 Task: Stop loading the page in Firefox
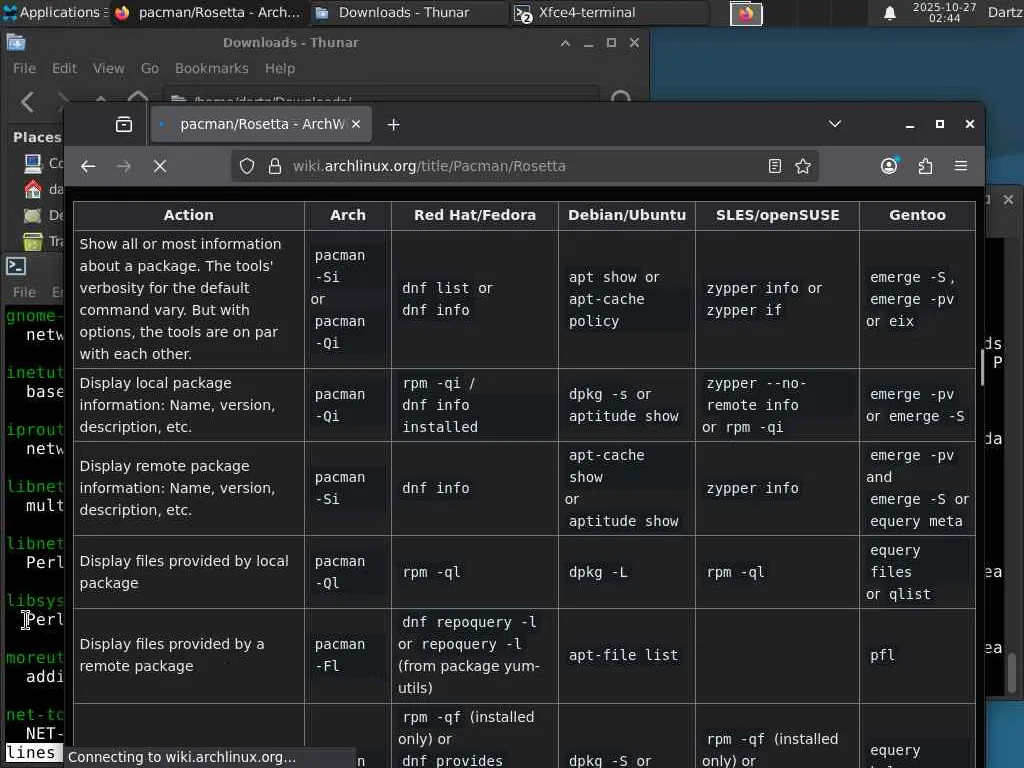coord(160,167)
